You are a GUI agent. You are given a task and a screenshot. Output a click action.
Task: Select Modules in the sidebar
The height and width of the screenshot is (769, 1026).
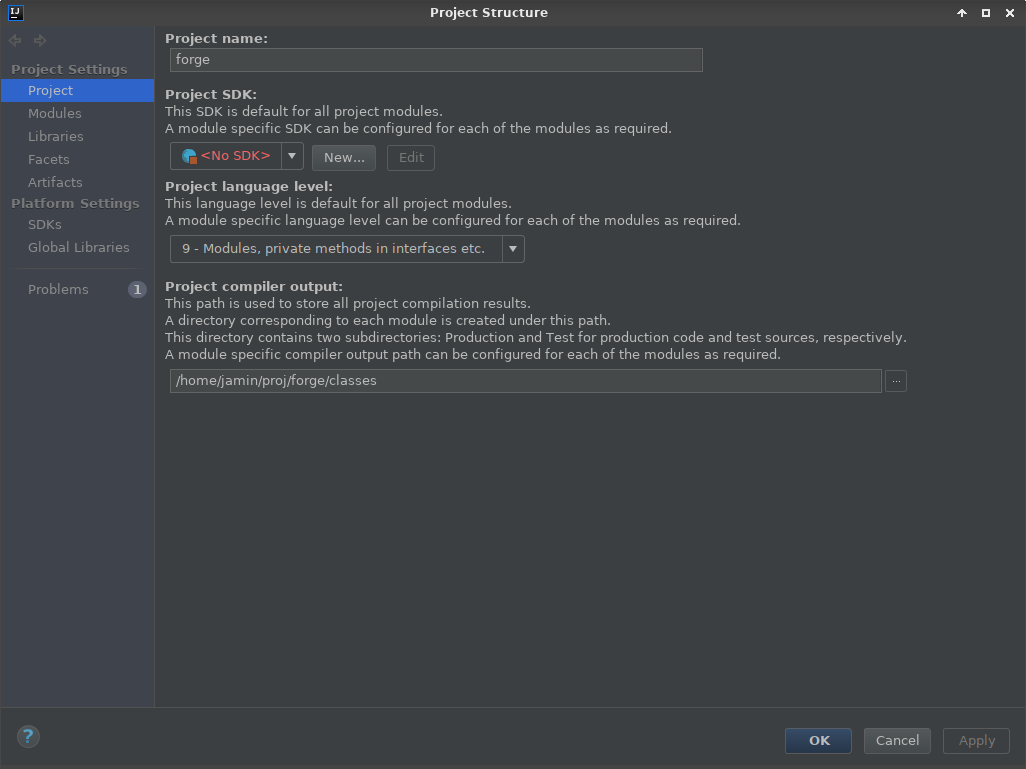click(55, 113)
